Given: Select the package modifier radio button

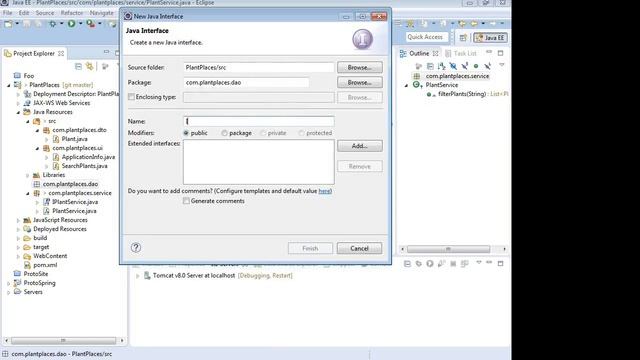Looking at the screenshot, I should coord(224,133).
